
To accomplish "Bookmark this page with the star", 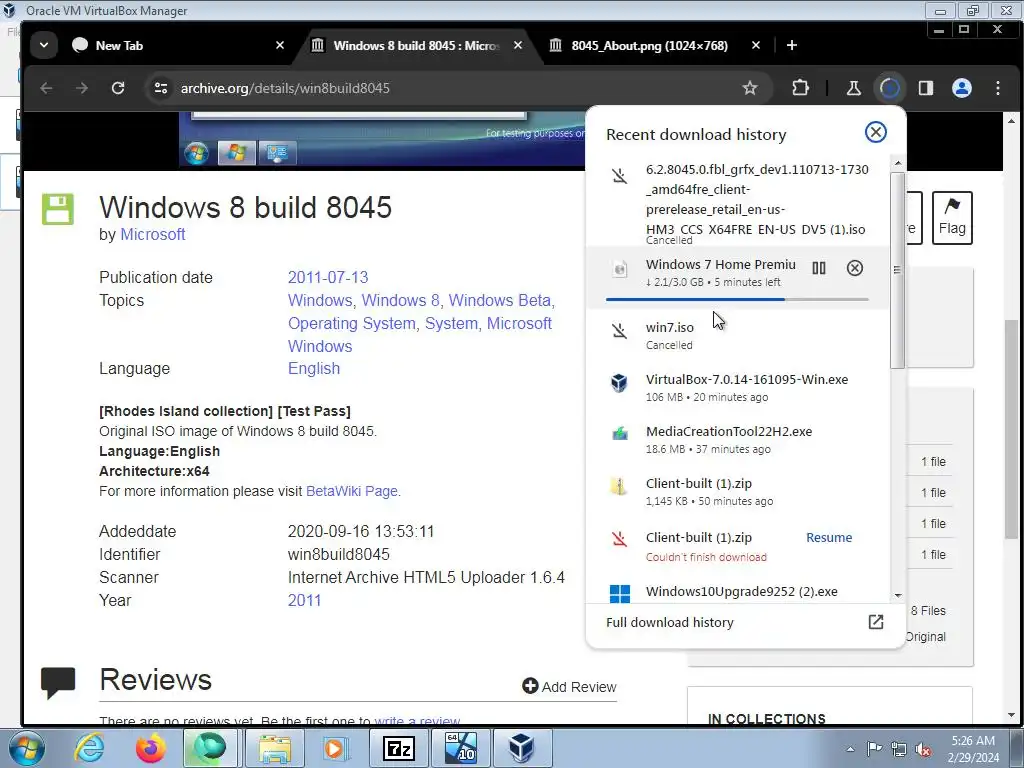I will coord(750,88).
